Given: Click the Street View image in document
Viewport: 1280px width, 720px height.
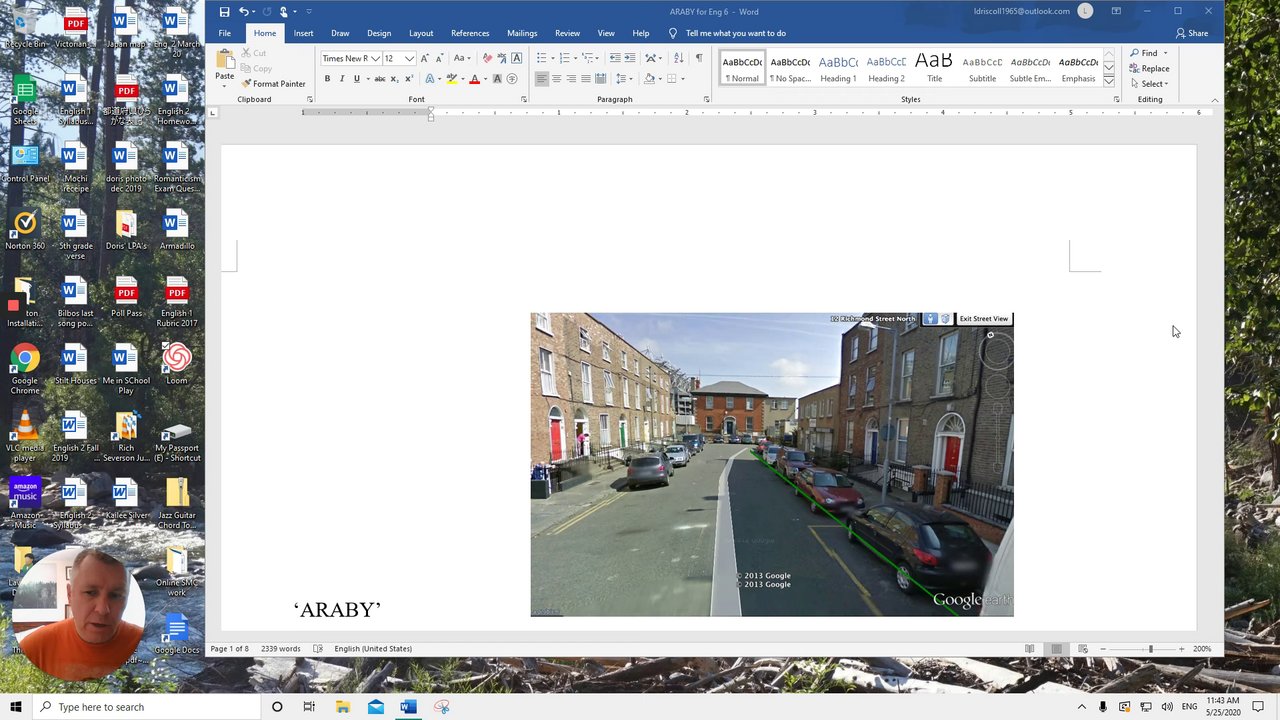Looking at the screenshot, I should pos(771,465).
